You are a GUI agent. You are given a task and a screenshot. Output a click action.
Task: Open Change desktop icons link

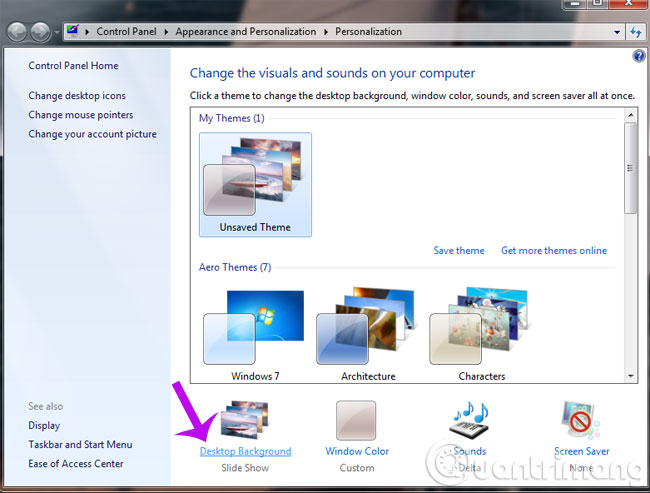77,96
